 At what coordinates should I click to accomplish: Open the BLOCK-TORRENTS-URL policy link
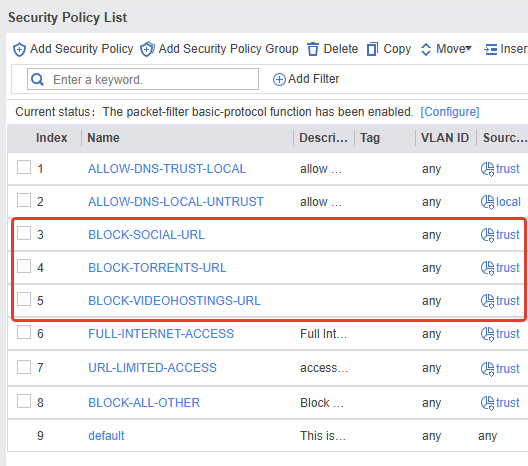pos(157,268)
